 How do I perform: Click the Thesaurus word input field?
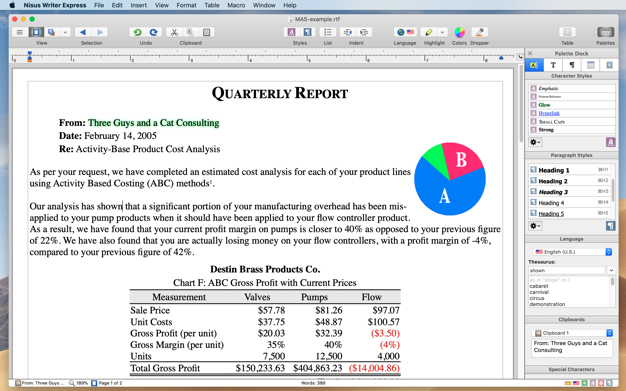pyautogui.click(x=567, y=270)
